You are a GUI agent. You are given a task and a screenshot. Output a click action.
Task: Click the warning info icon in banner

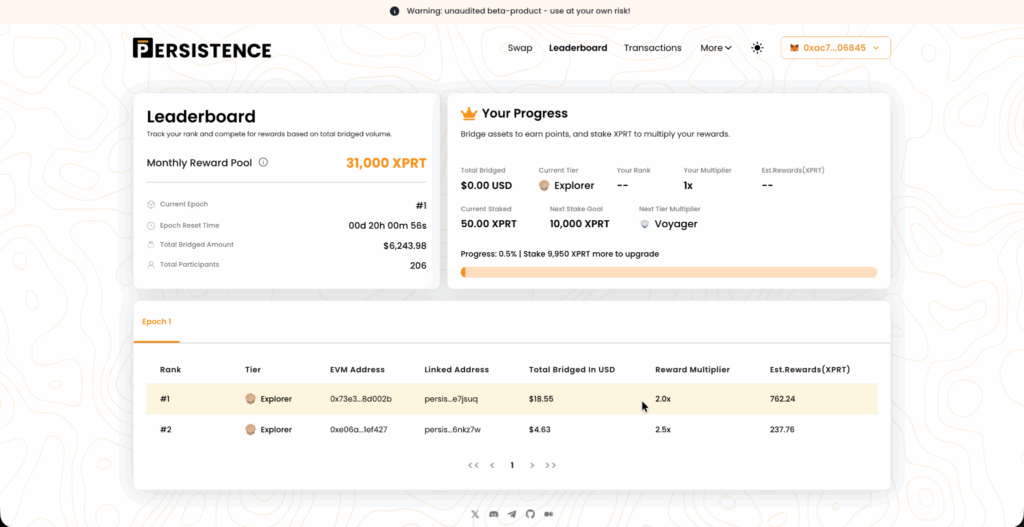(x=395, y=11)
